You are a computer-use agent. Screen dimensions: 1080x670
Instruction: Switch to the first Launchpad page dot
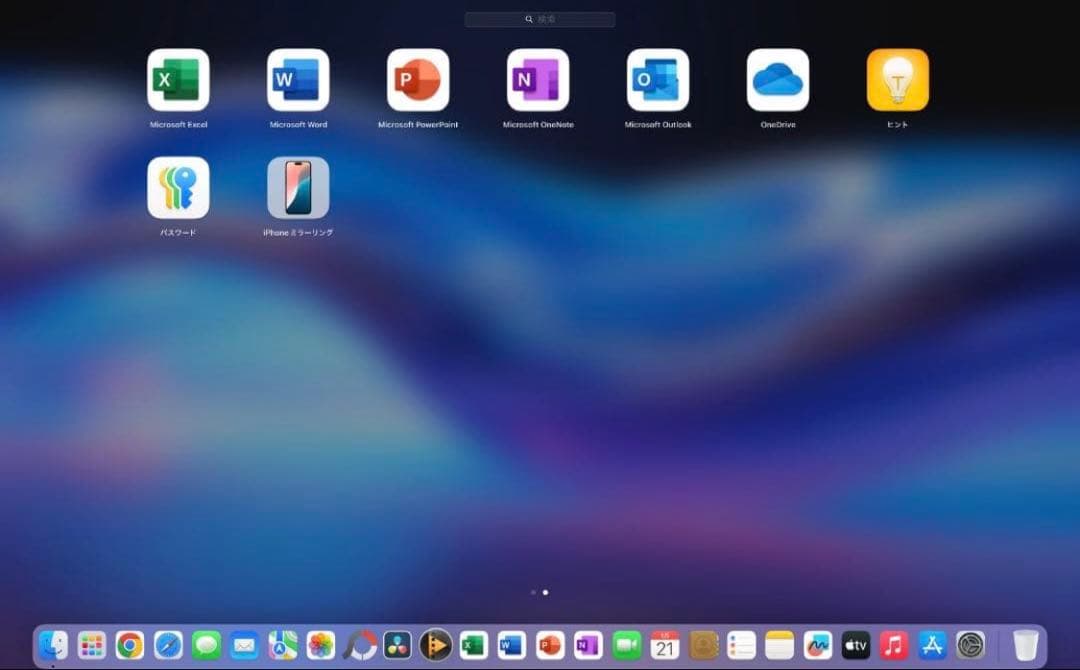point(532,592)
